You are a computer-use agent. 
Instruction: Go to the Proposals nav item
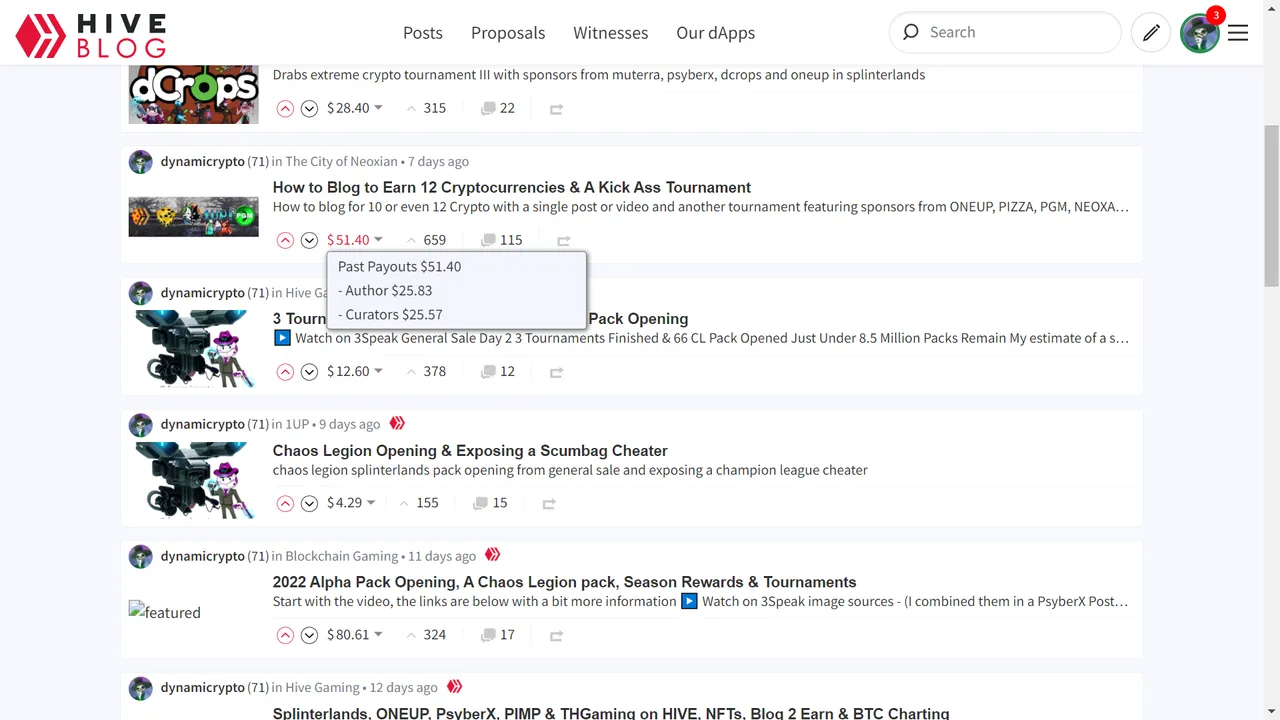coord(508,33)
